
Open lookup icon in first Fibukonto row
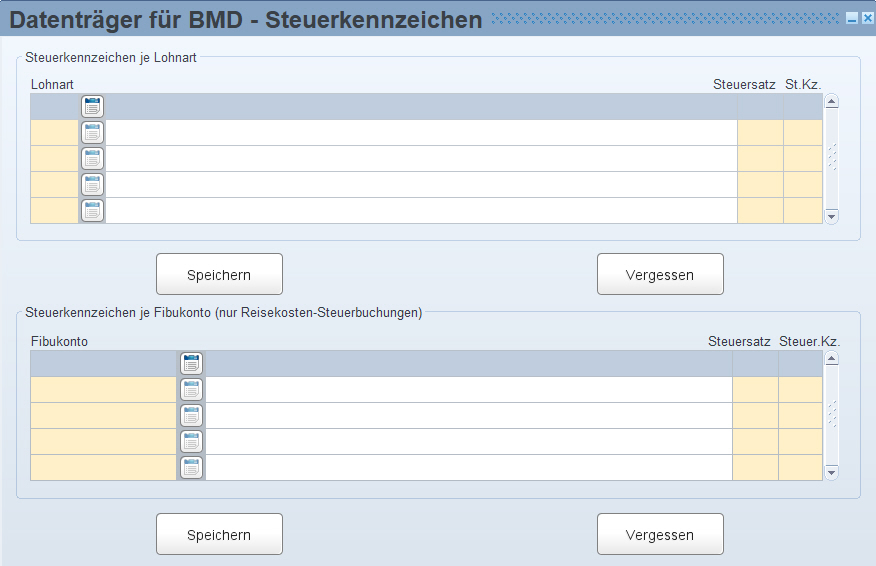pos(192,364)
